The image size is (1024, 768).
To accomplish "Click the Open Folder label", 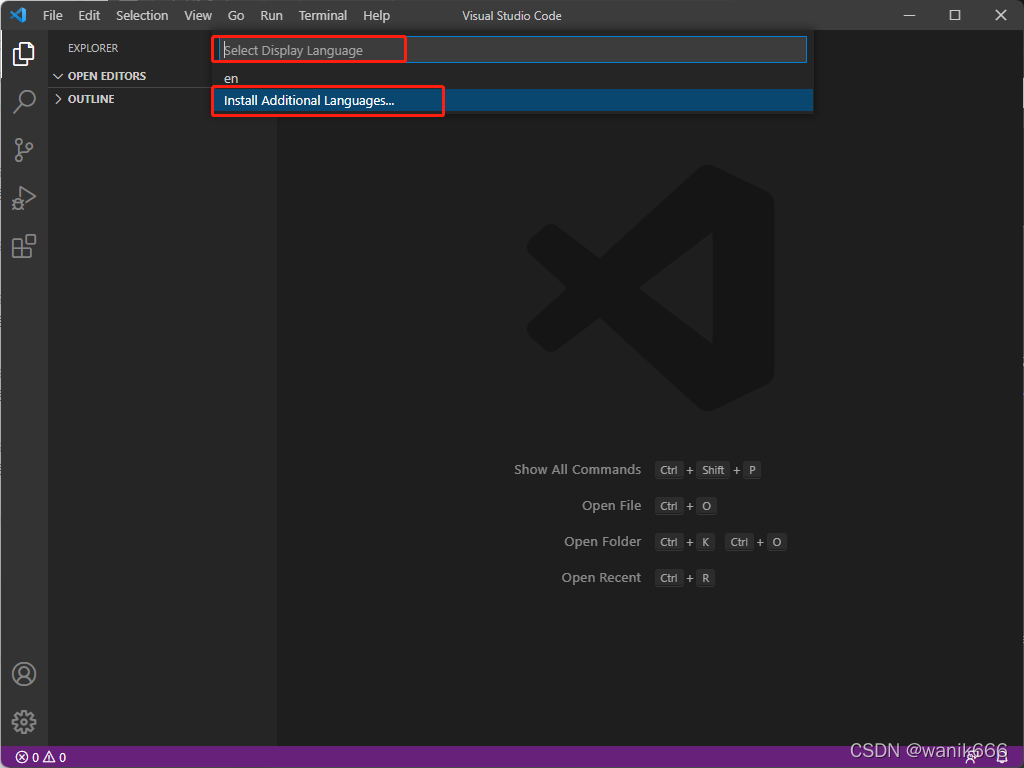I will (x=603, y=541).
